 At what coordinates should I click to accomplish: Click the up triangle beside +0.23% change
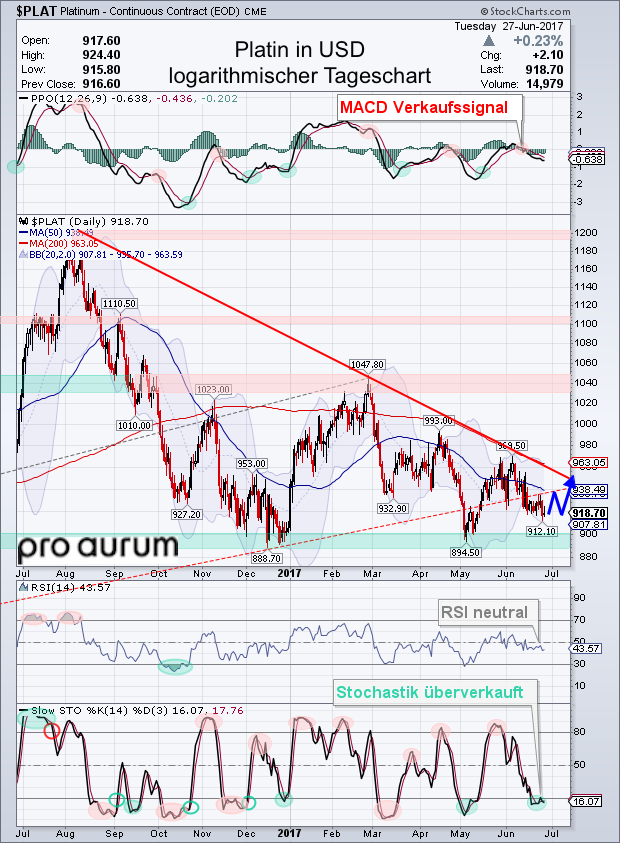click(x=487, y=41)
